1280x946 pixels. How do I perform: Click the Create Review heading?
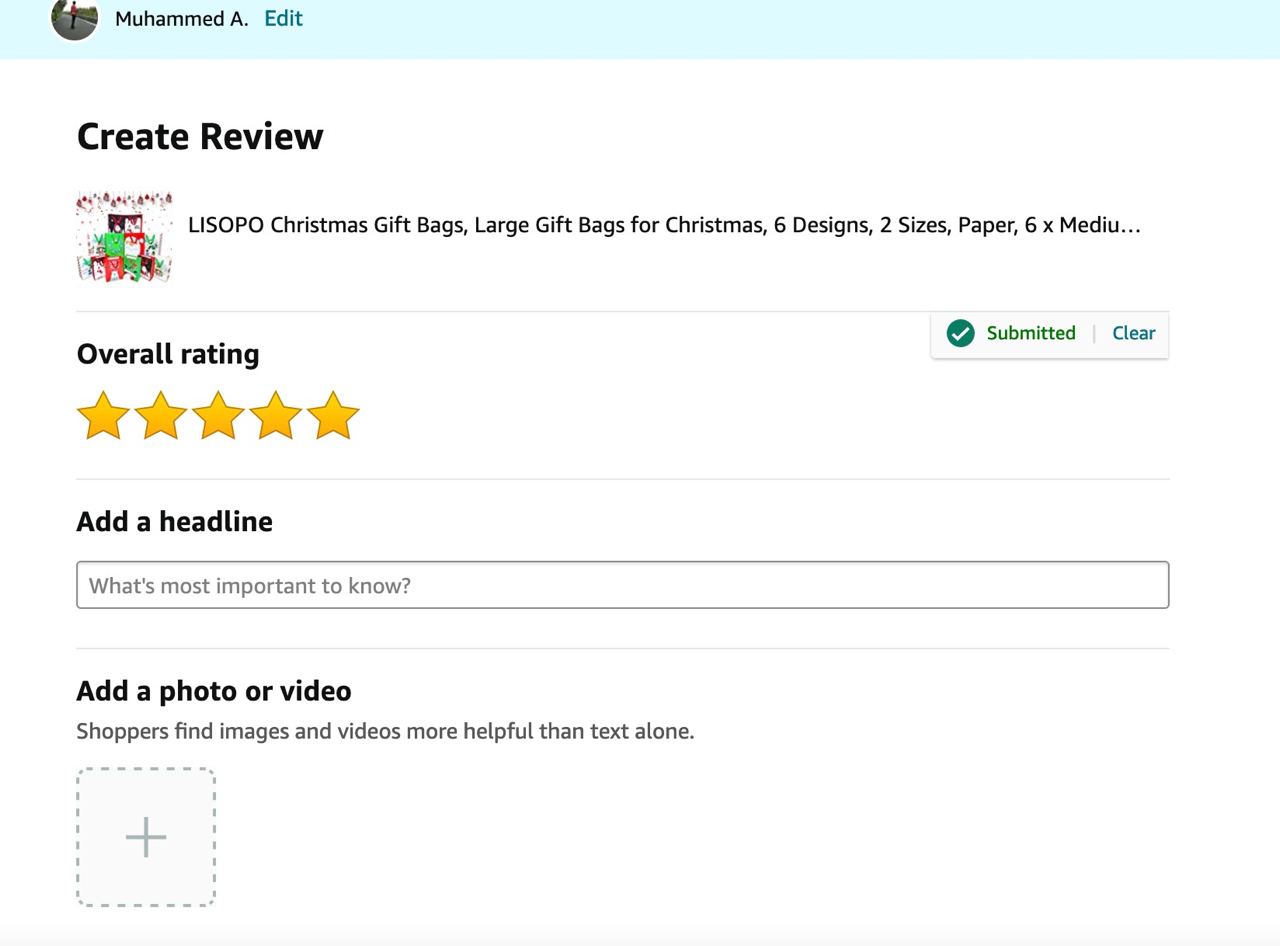[x=200, y=136]
